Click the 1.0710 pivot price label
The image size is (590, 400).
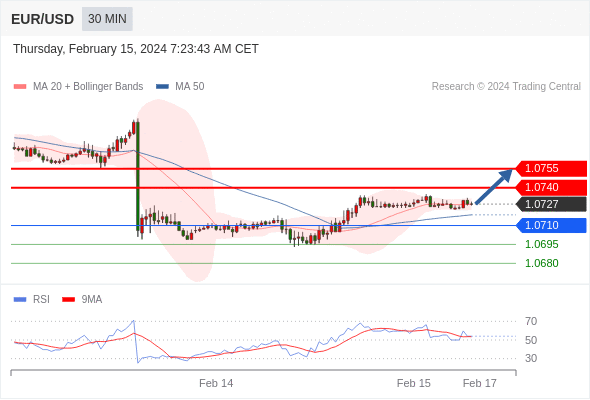click(x=551, y=225)
